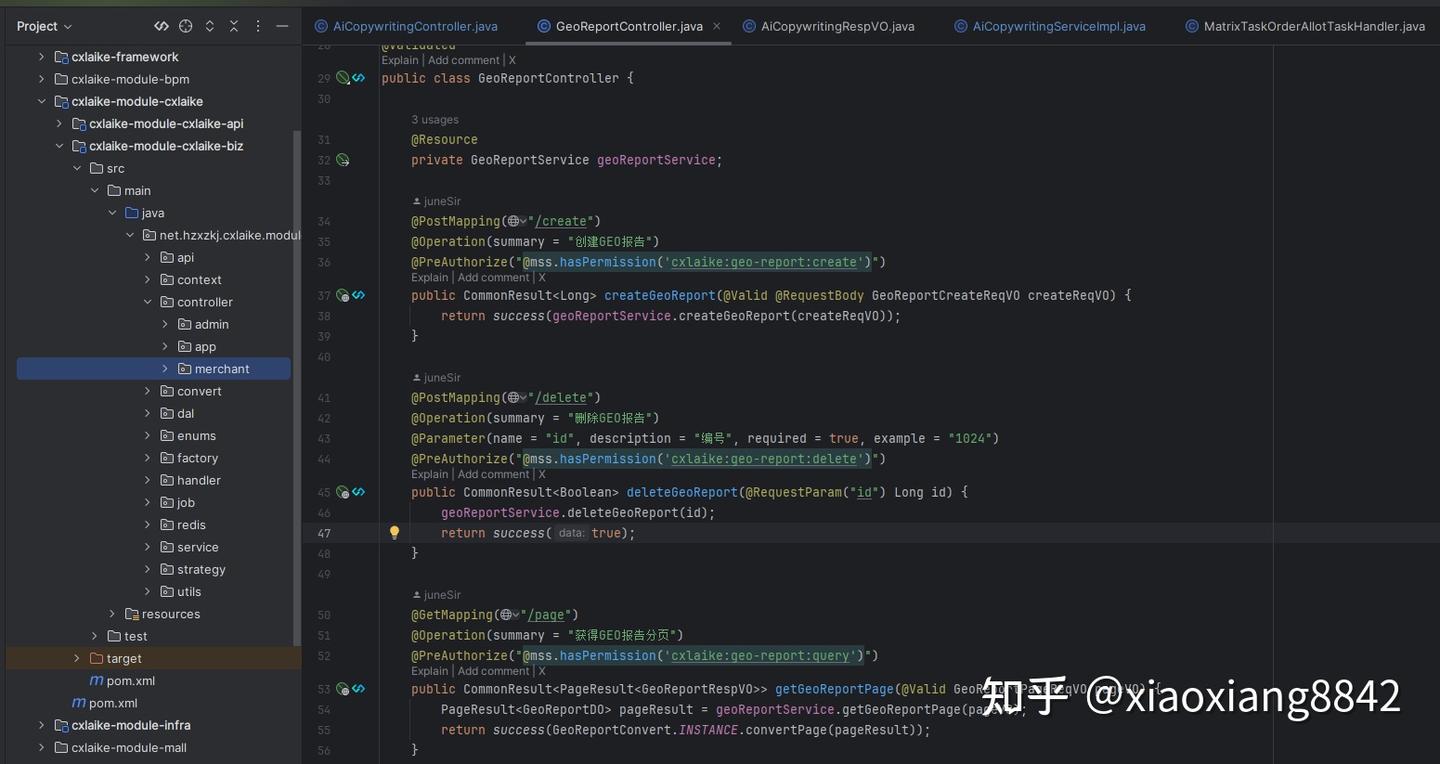Click the teal endpoint gutter icon on line 45

358,492
